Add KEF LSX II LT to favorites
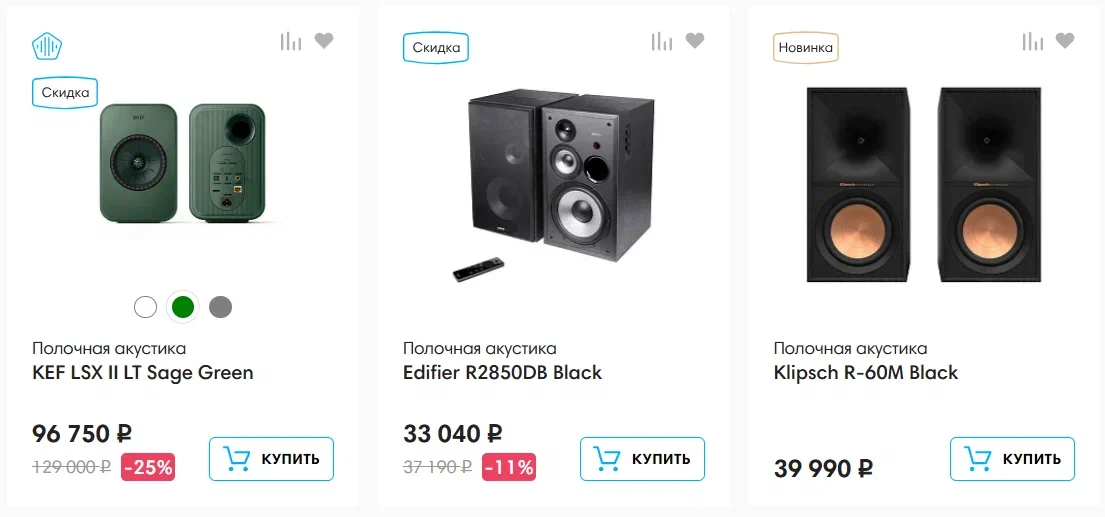1105x517 pixels. coord(324,41)
